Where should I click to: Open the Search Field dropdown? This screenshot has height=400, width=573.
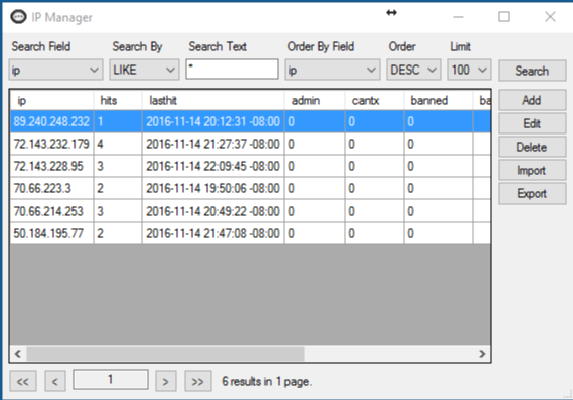coord(56,70)
